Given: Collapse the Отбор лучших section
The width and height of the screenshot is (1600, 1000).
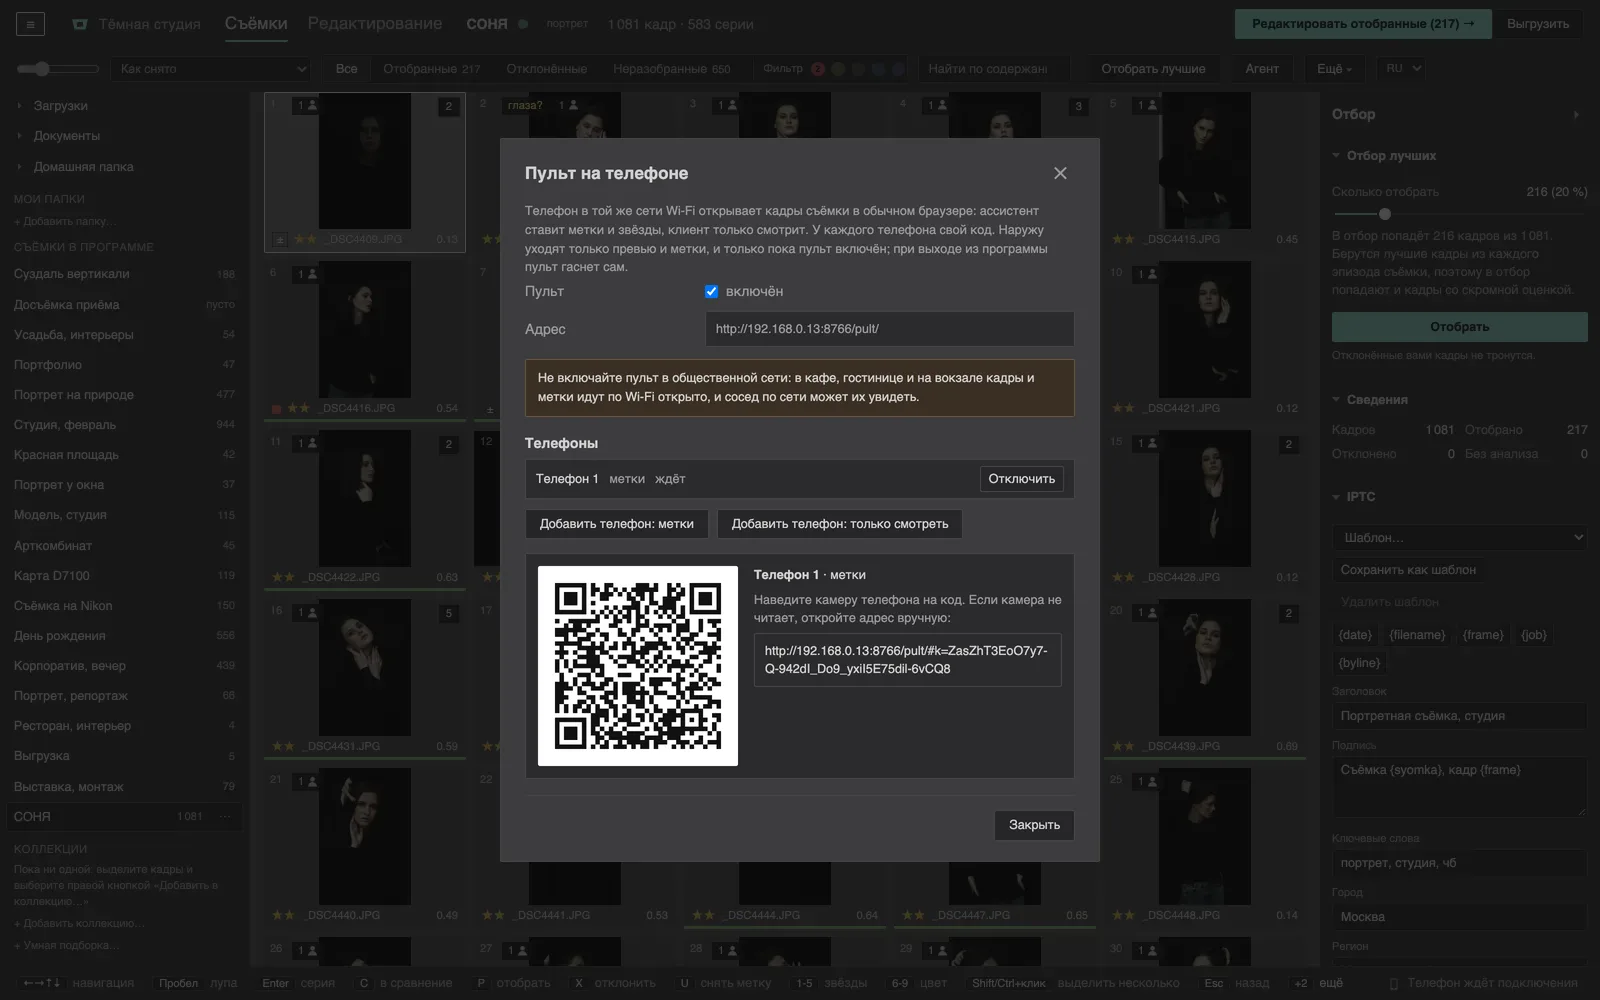Looking at the screenshot, I should (x=1336, y=156).
